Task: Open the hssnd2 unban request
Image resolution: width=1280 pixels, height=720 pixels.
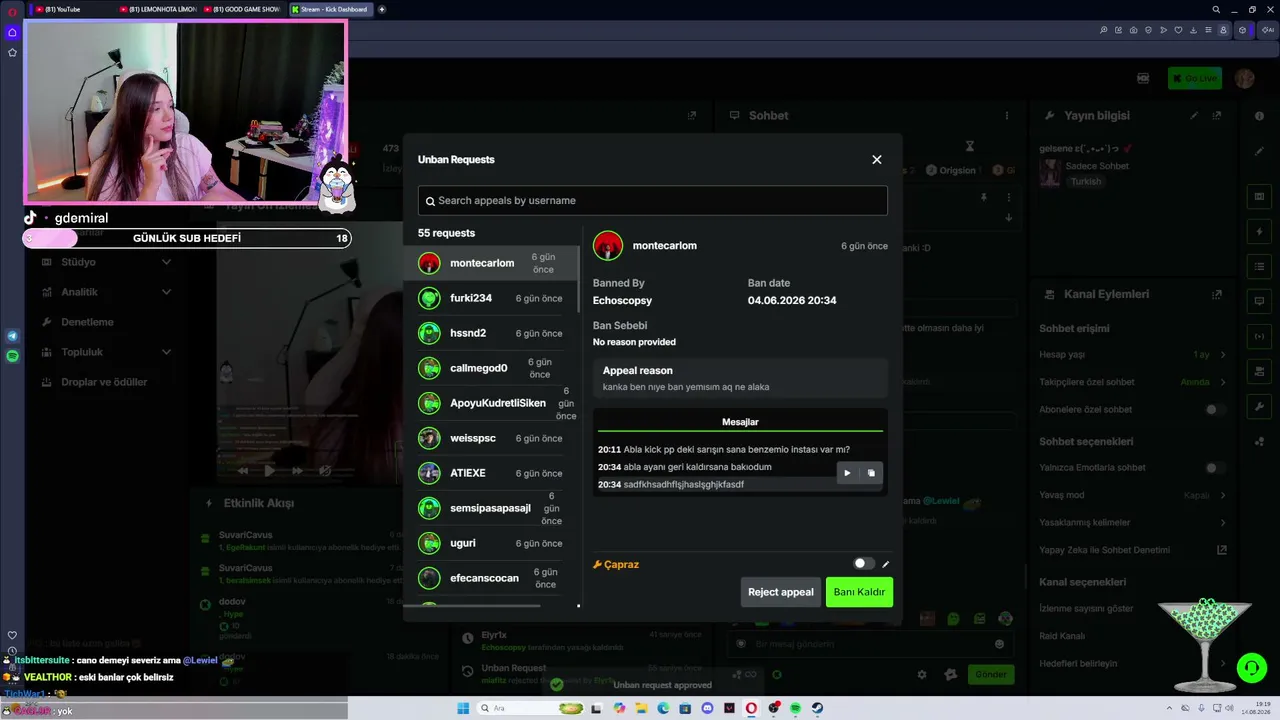Action: click(490, 333)
